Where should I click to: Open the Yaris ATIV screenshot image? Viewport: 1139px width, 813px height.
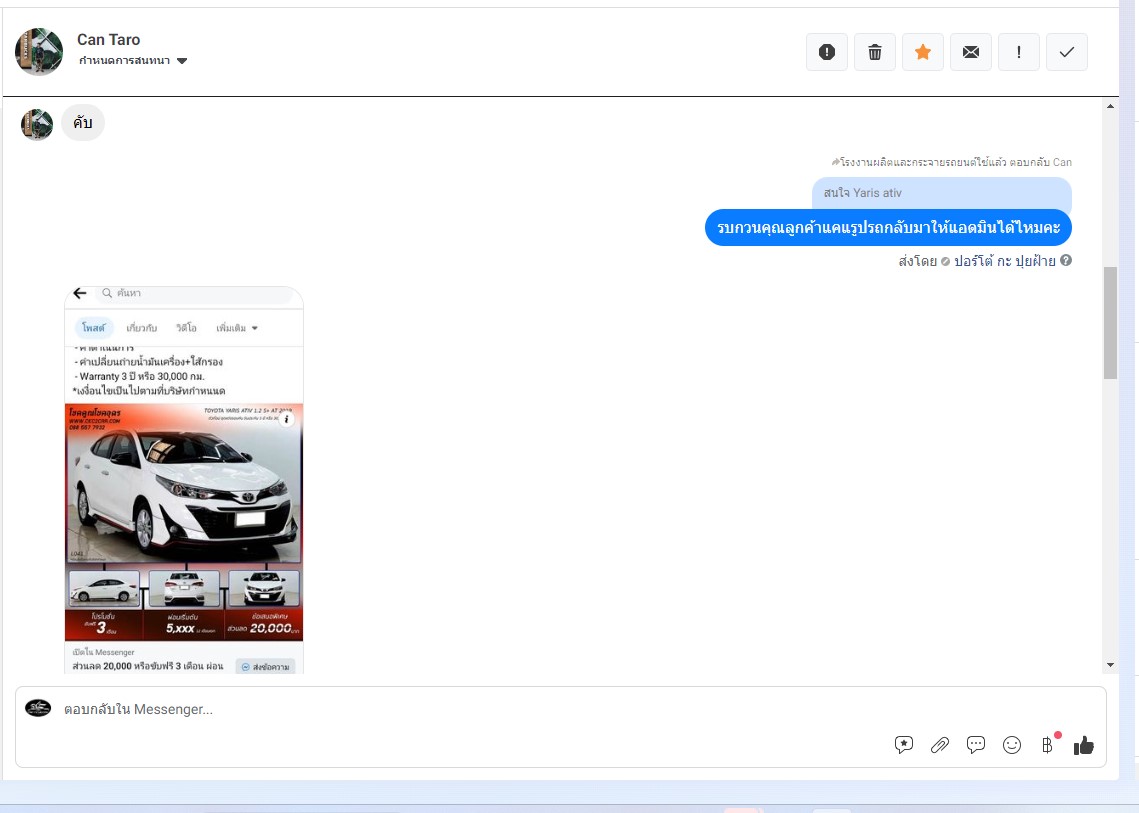[184, 480]
